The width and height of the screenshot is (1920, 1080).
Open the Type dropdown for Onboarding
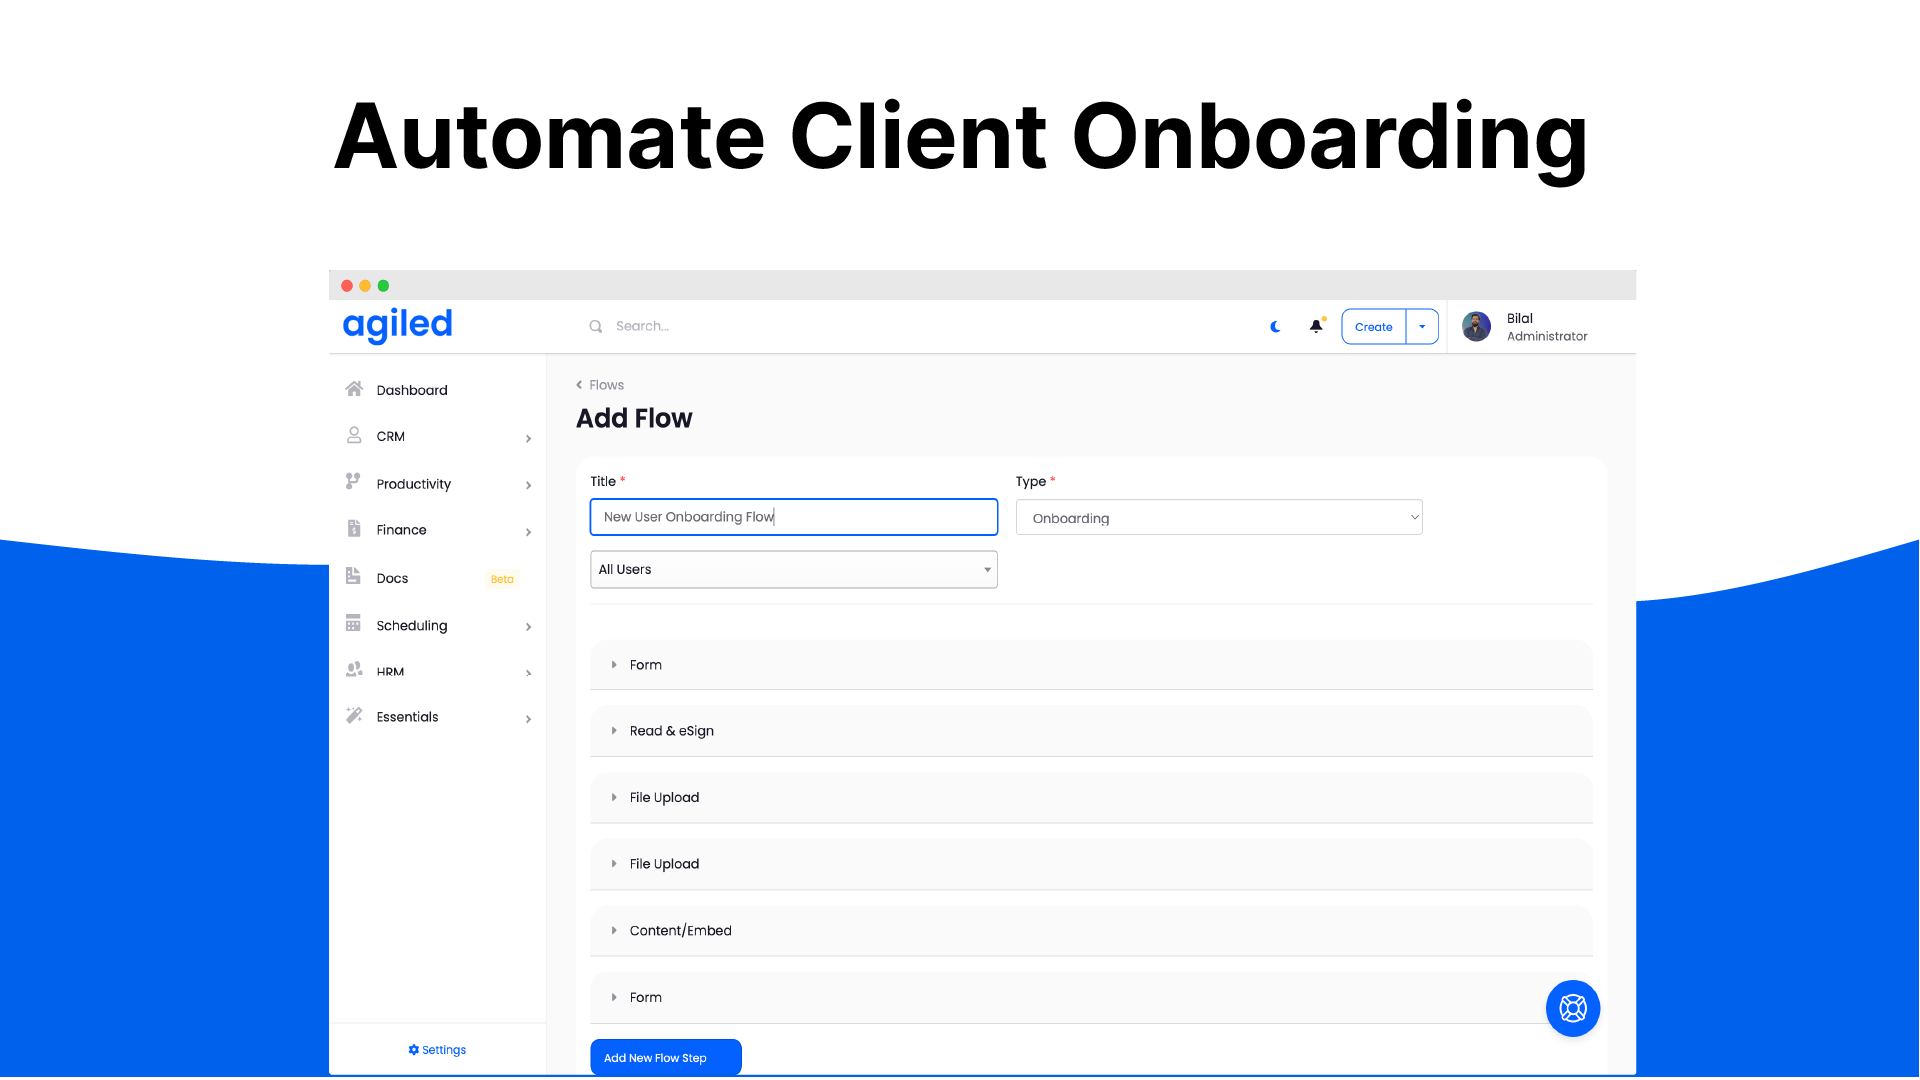coord(1218,517)
